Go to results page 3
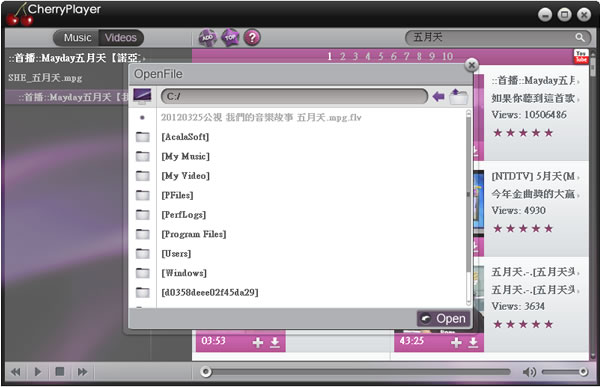The image size is (600, 387). [x=355, y=56]
